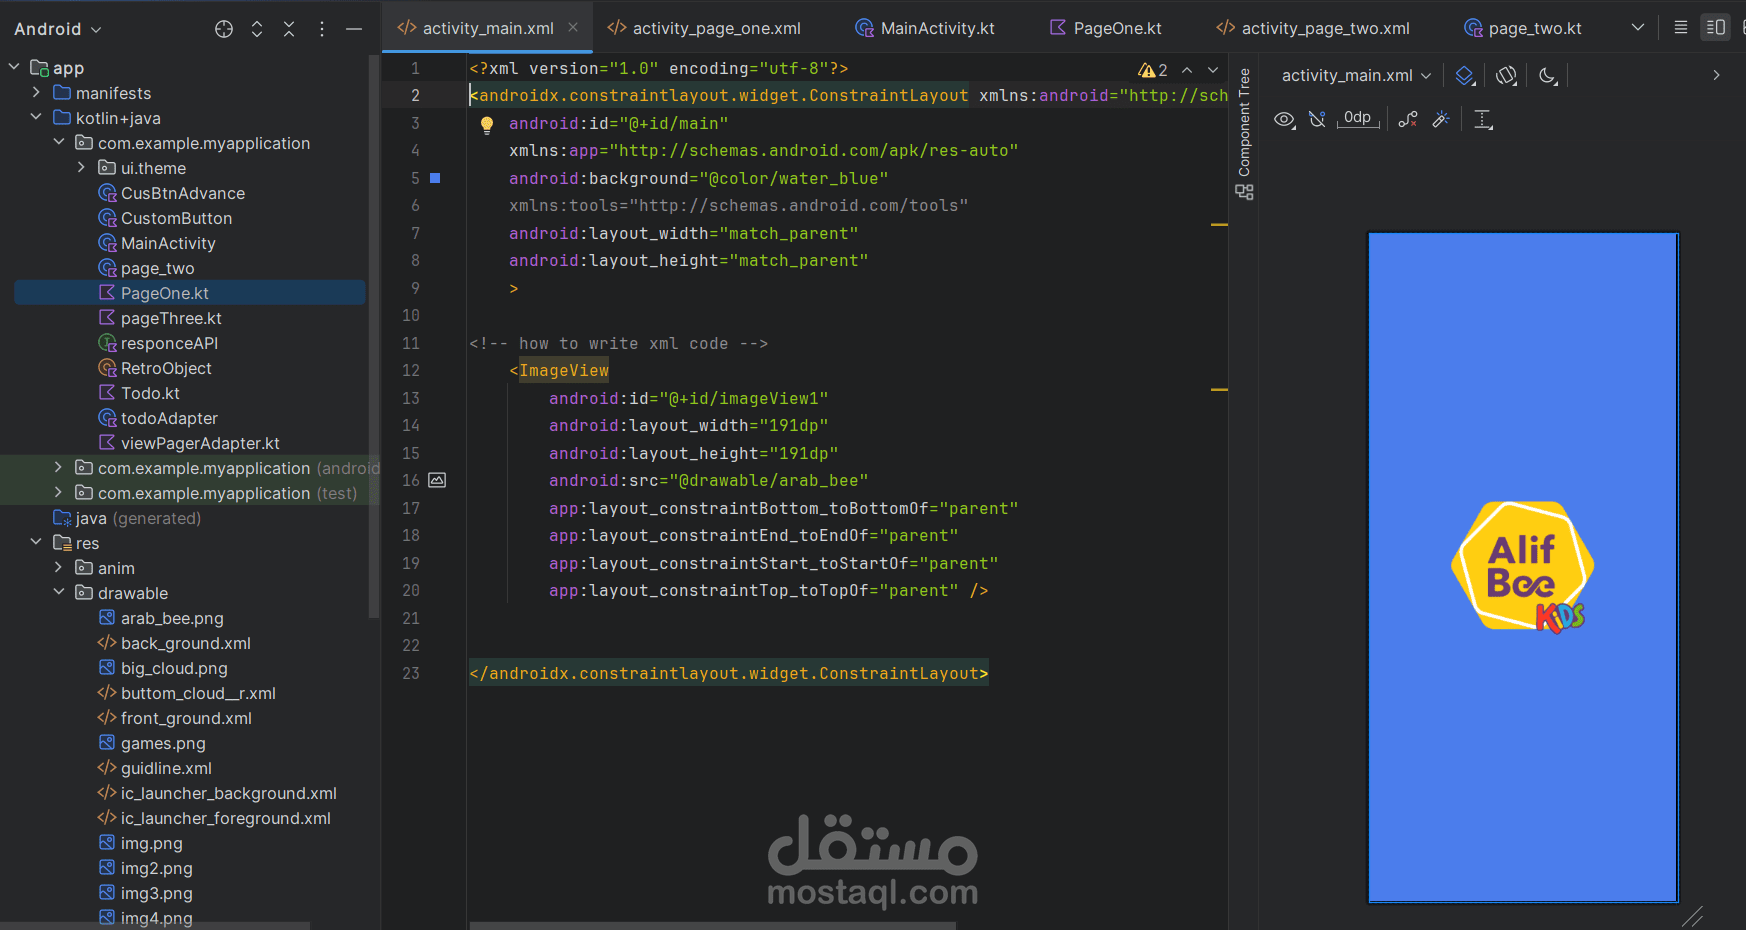Screen dimensions: 1746x930
Task: Collapse the kotlin+java folder
Action: (36, 117)
